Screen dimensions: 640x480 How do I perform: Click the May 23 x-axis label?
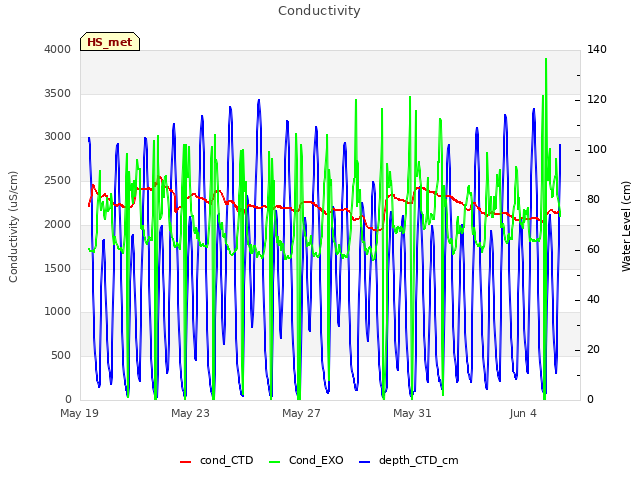tap(190, 413)
